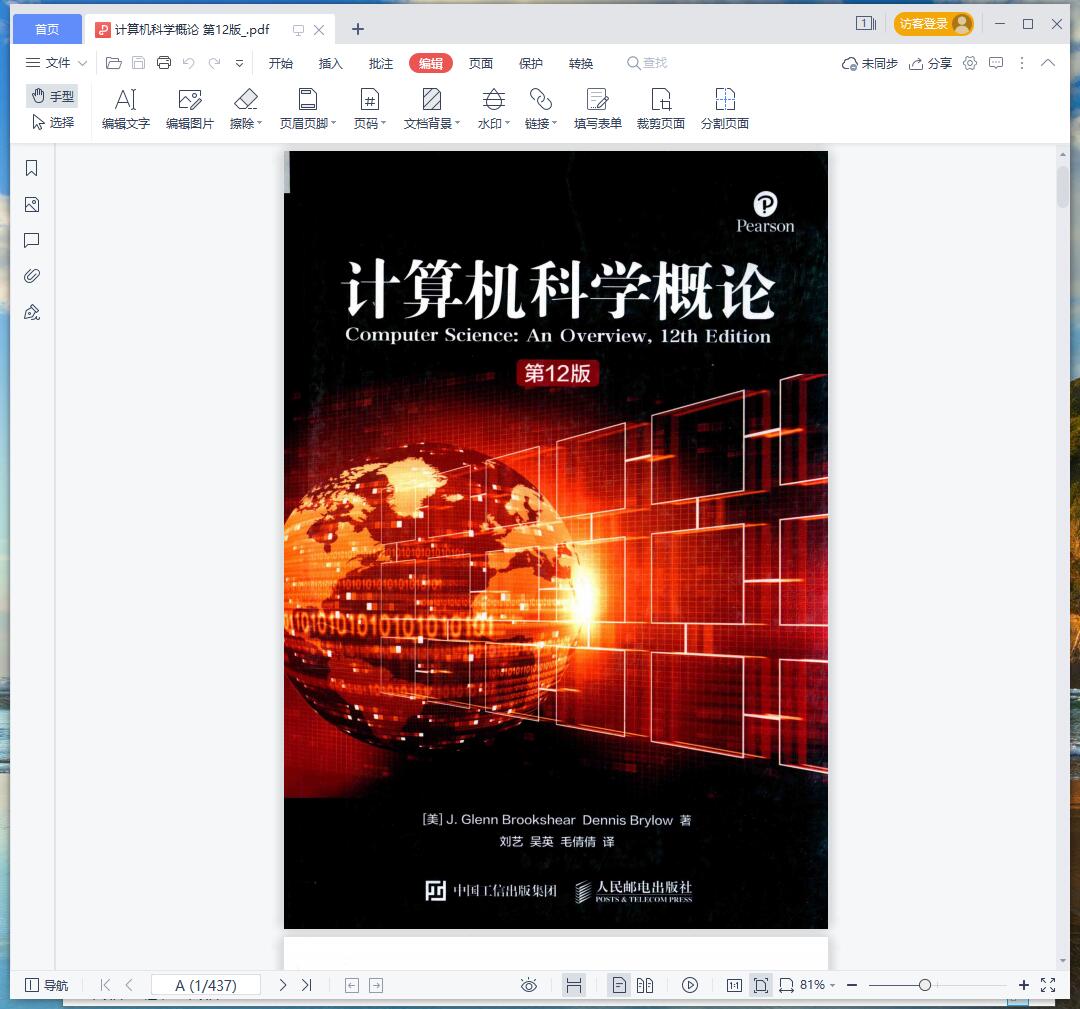Screen dimensions: 1080x1009
Task: Click the save icon in quick toolbar
Action: pyautogui.click(x=138, y=63)
